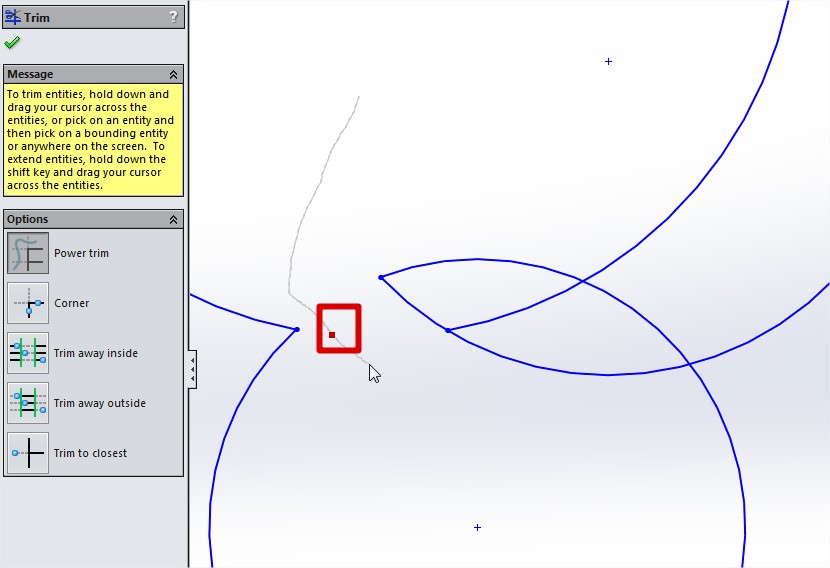
Task: Open help via the question mark icon
Action: tap(173, 17)
